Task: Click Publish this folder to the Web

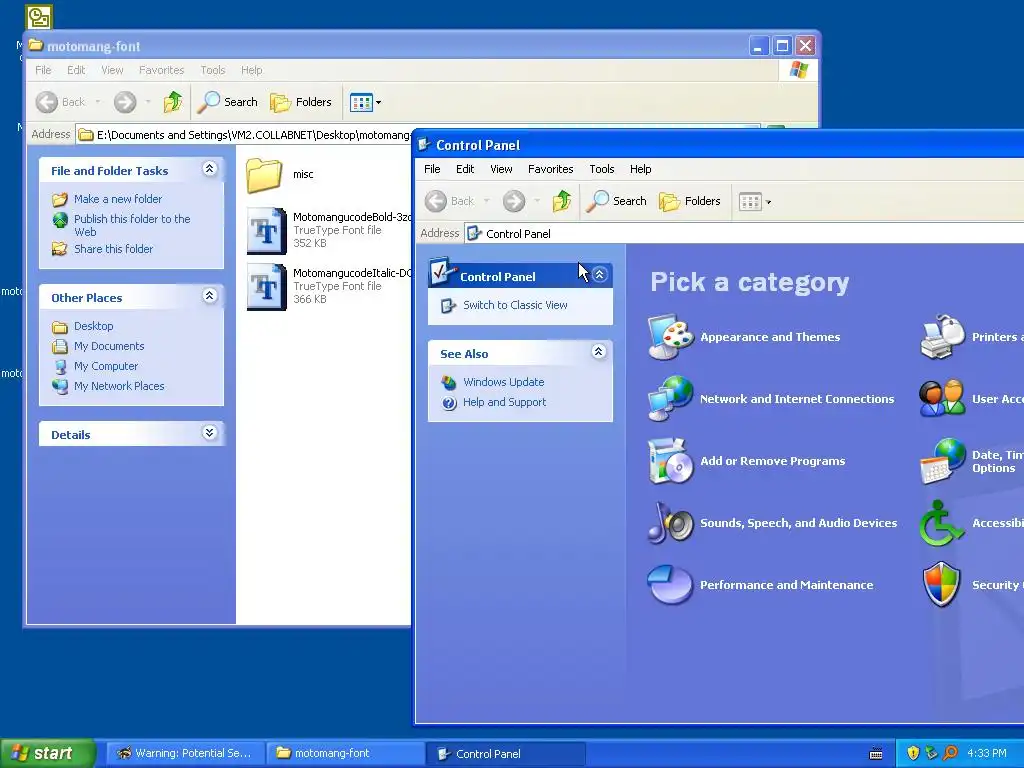Action: (x=132, y=225)
